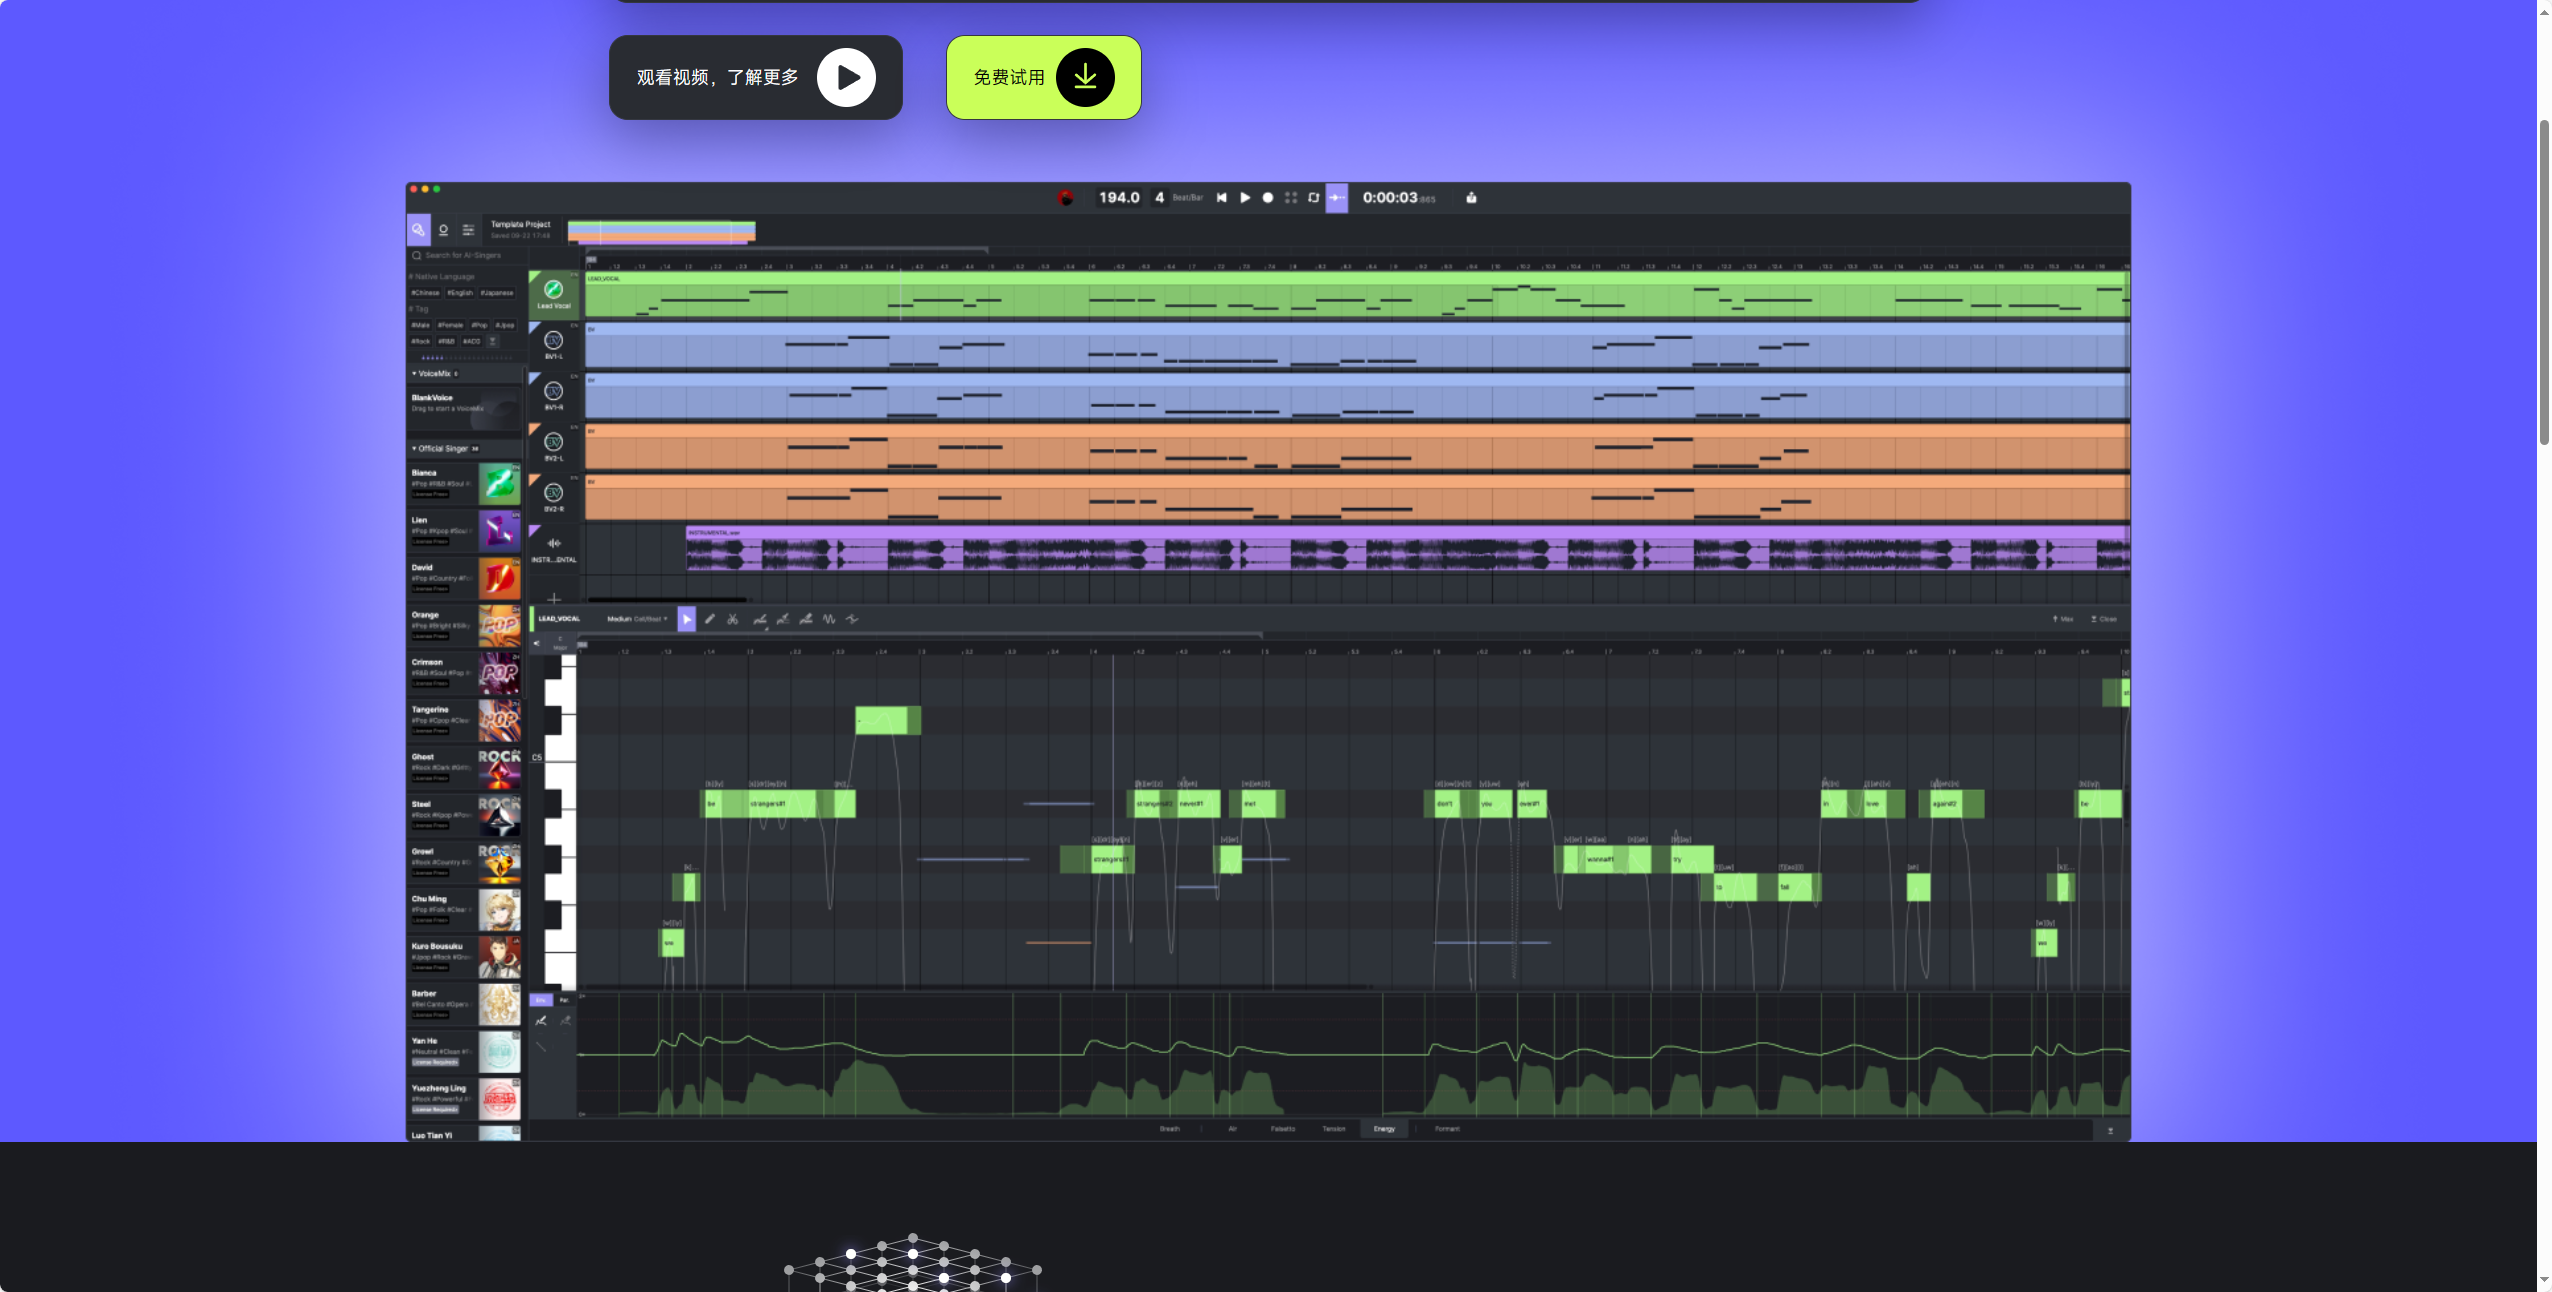Toggle the highlighted auto-scroll follow button
The height and width of the screenshot is (1292, 2552).
click(x=1337, y=198)
